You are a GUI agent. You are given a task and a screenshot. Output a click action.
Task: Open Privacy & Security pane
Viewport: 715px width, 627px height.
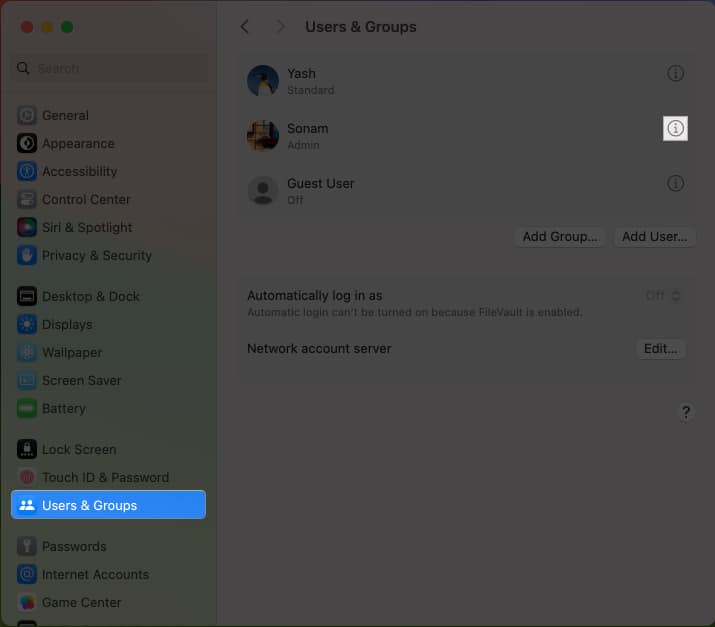point(108,255)
